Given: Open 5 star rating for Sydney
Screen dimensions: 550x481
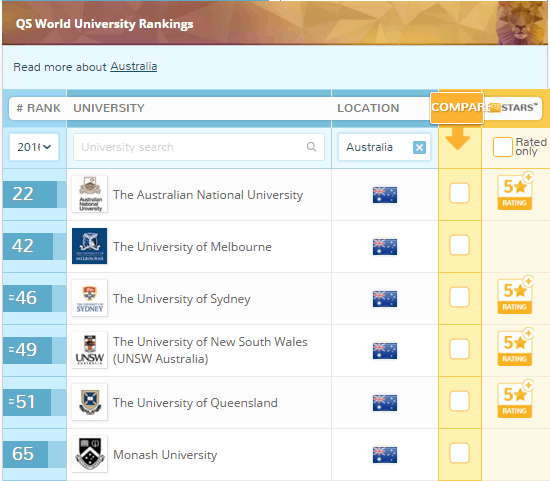Looking at the screenshot, I should click(515, 295).
